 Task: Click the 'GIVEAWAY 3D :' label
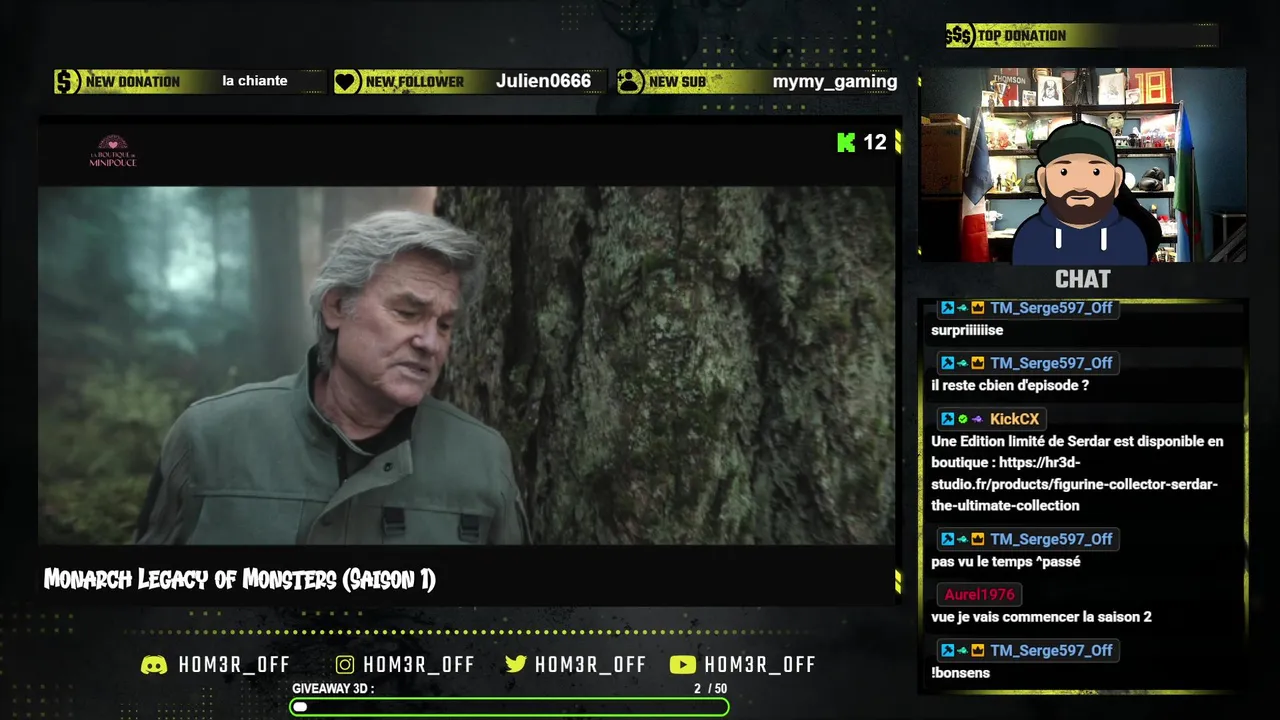point(333,689)
